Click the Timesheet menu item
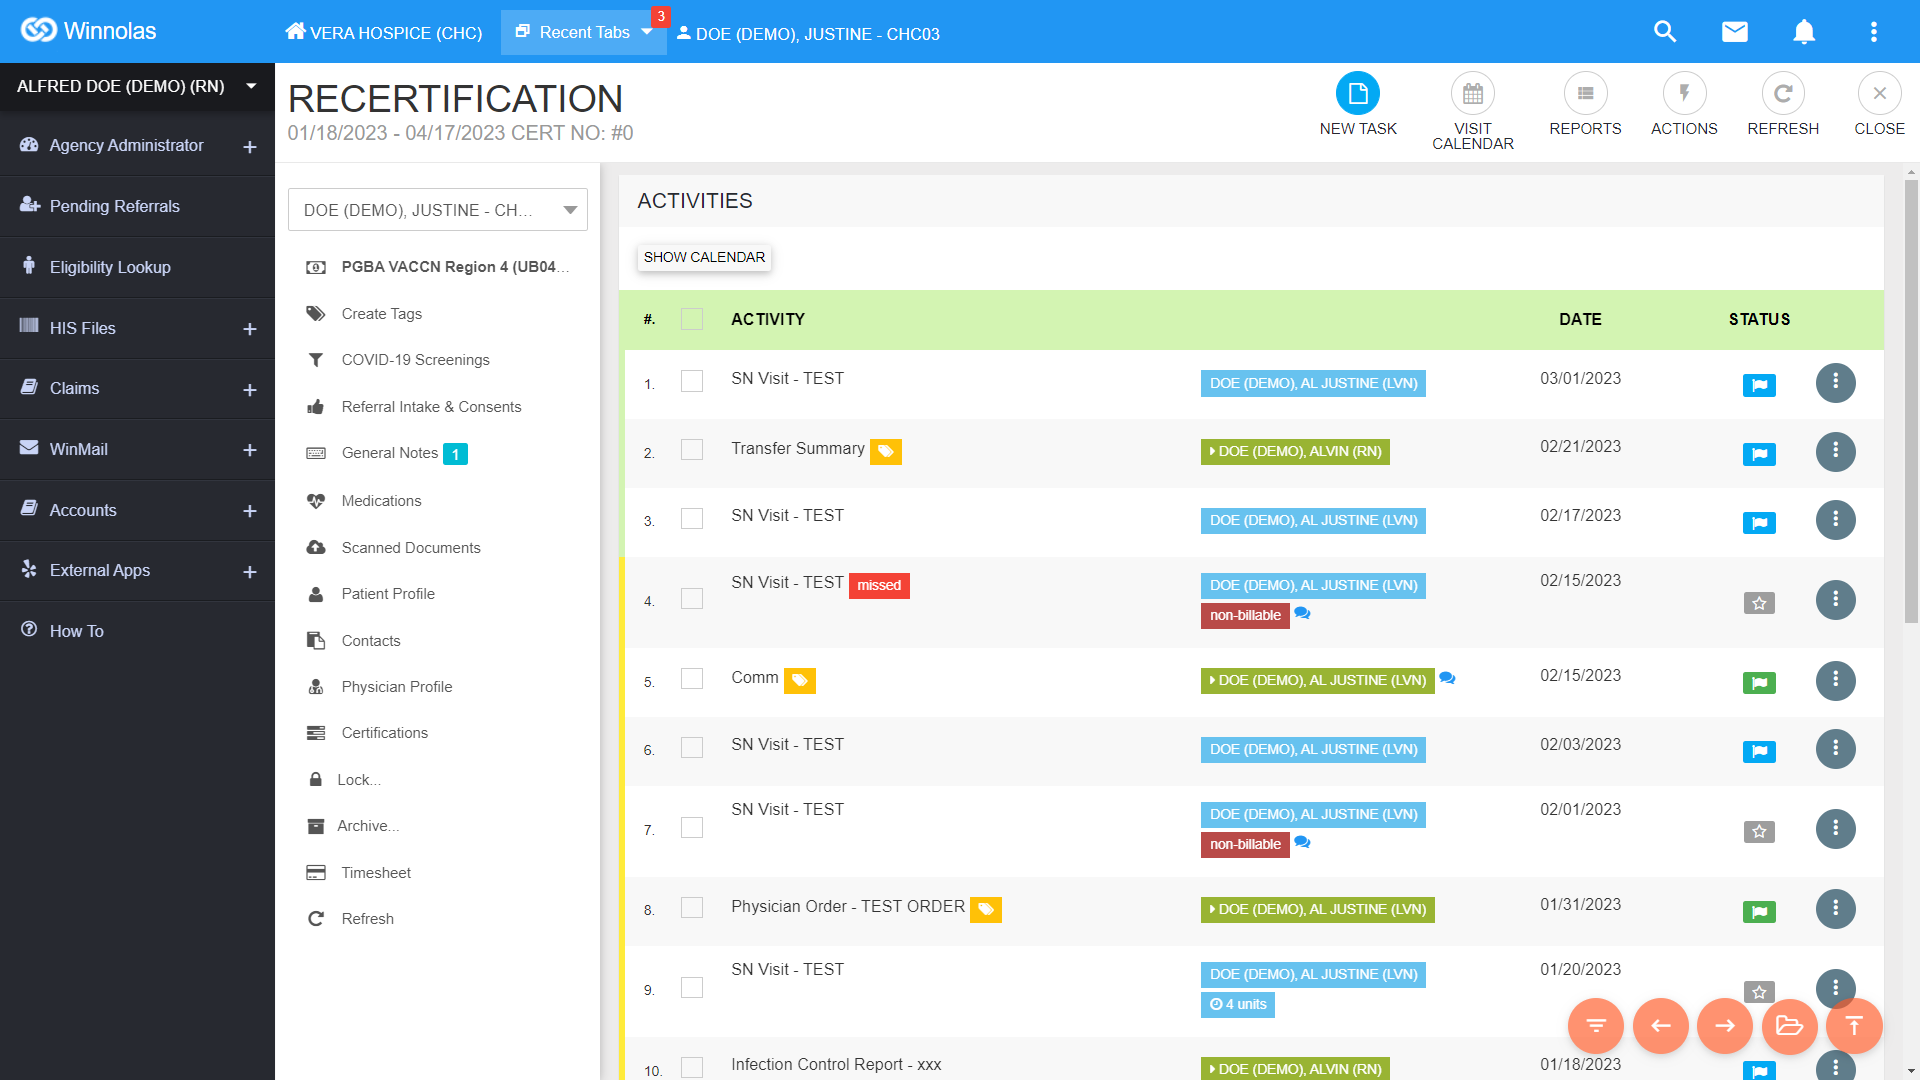Image resolution: width=1920 pixels, height=1080 pixels. pyautogui.click(x=376, y=873)
